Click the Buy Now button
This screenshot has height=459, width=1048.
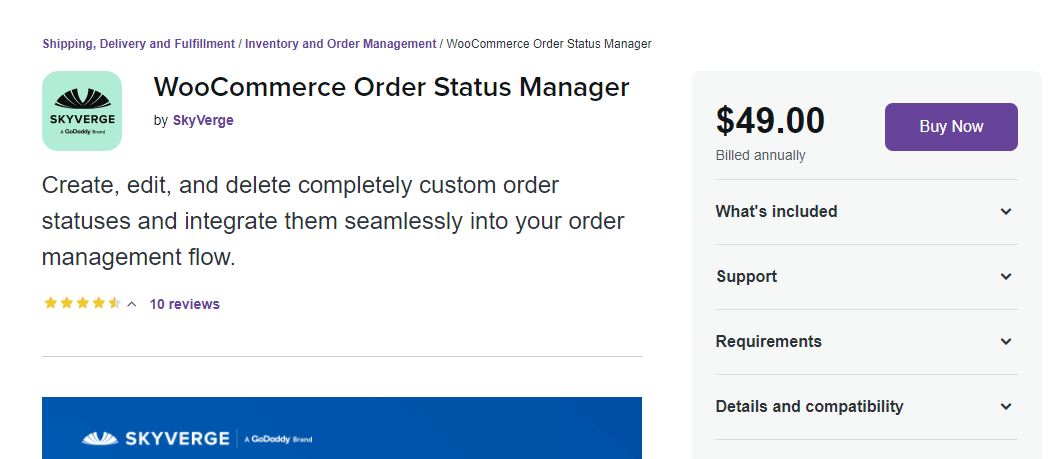tap(951, 127)
